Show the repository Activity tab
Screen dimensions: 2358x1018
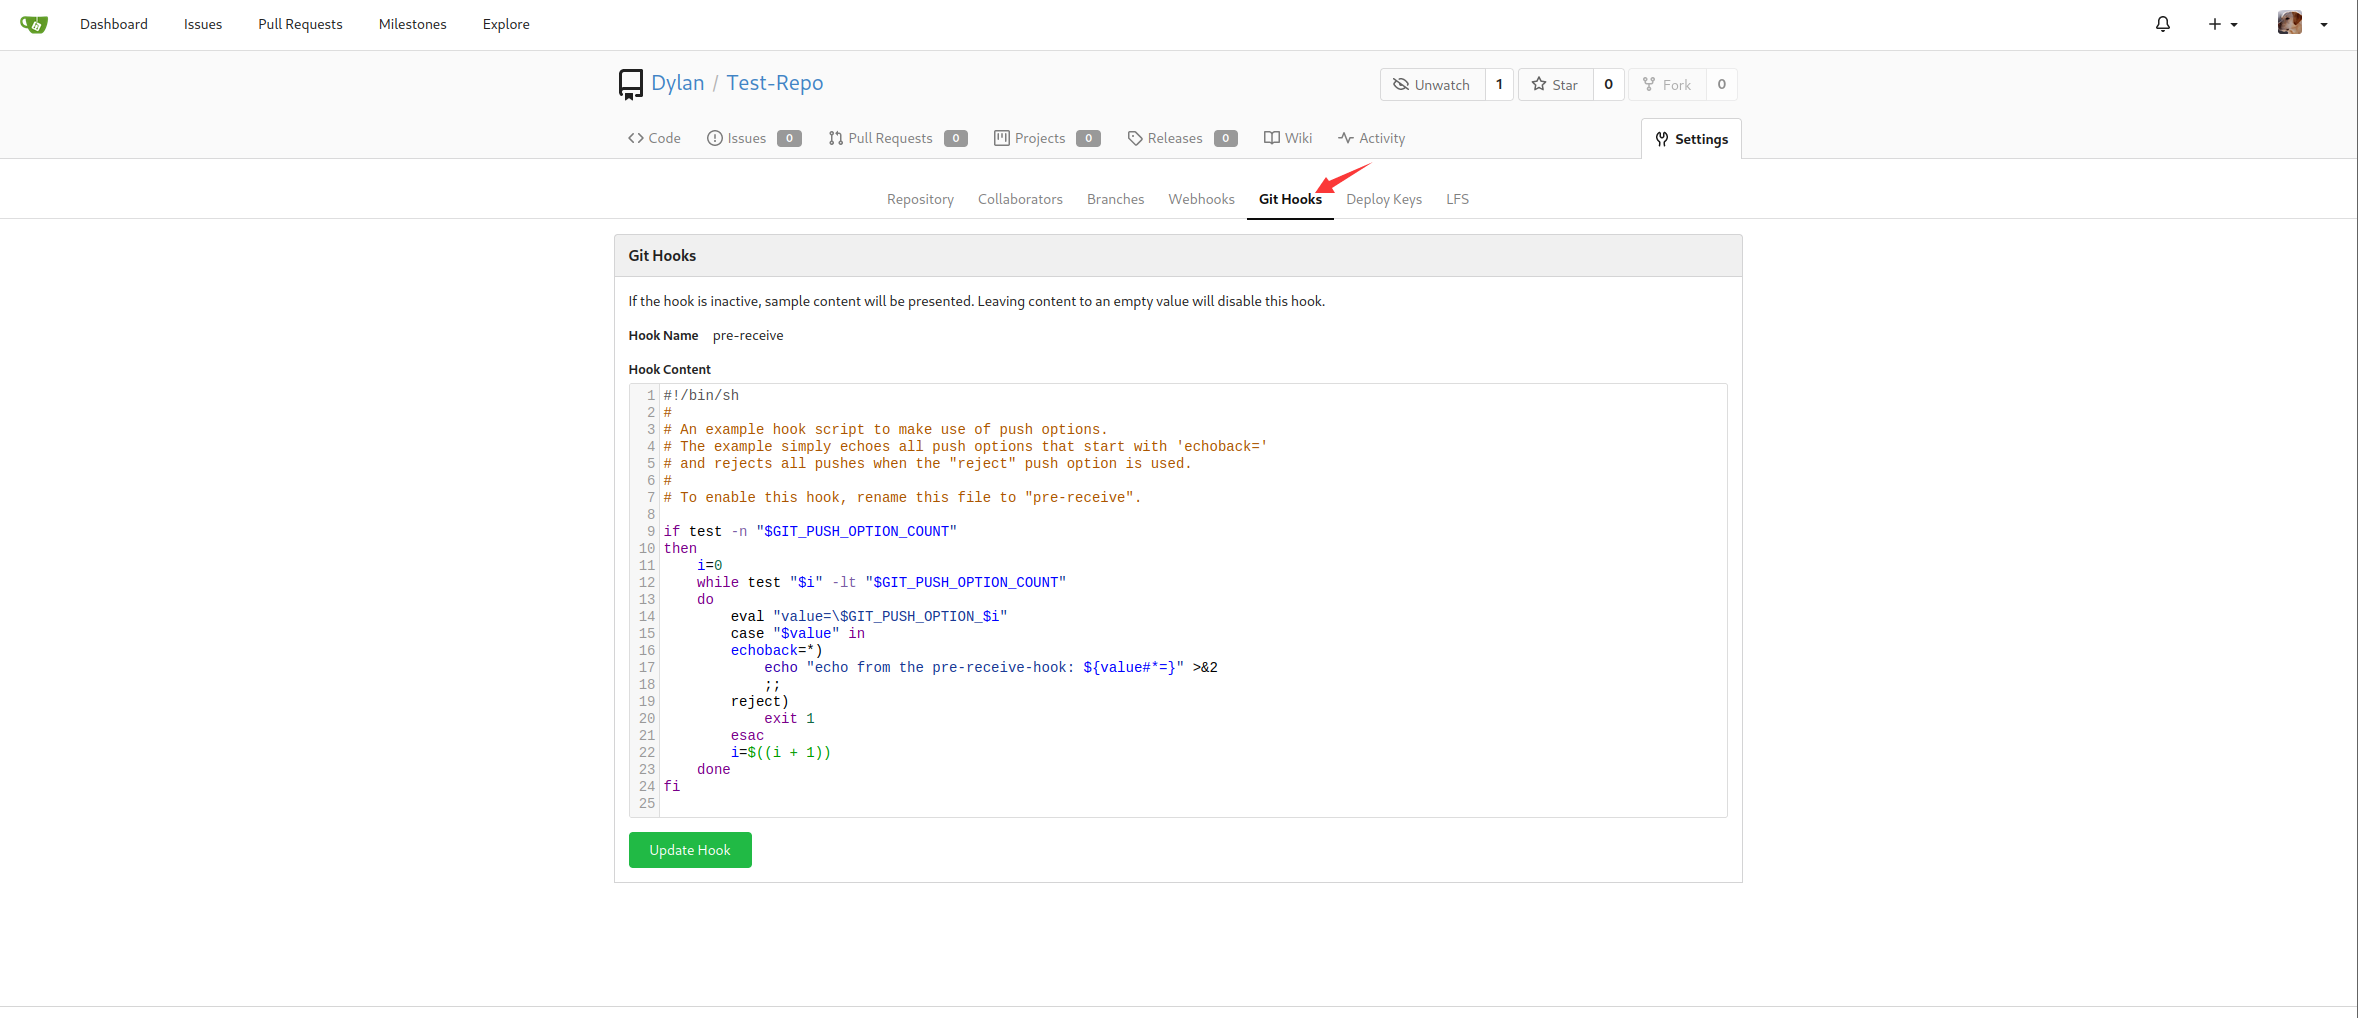tap(1371, 138)
